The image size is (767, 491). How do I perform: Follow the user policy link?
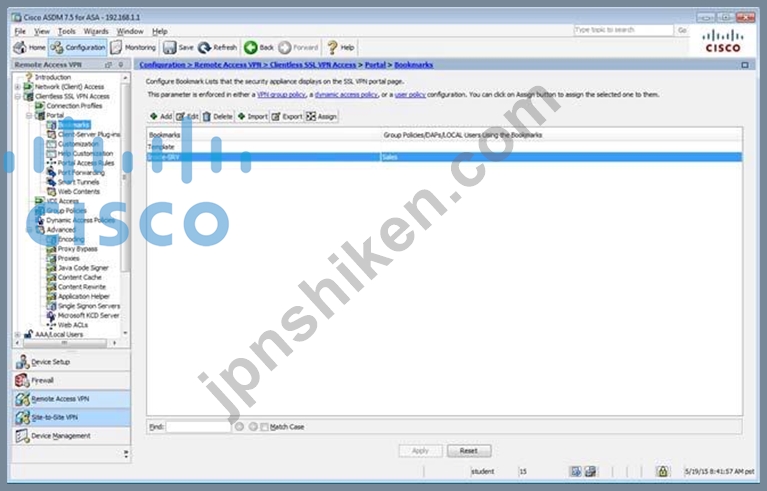(410, 94)
